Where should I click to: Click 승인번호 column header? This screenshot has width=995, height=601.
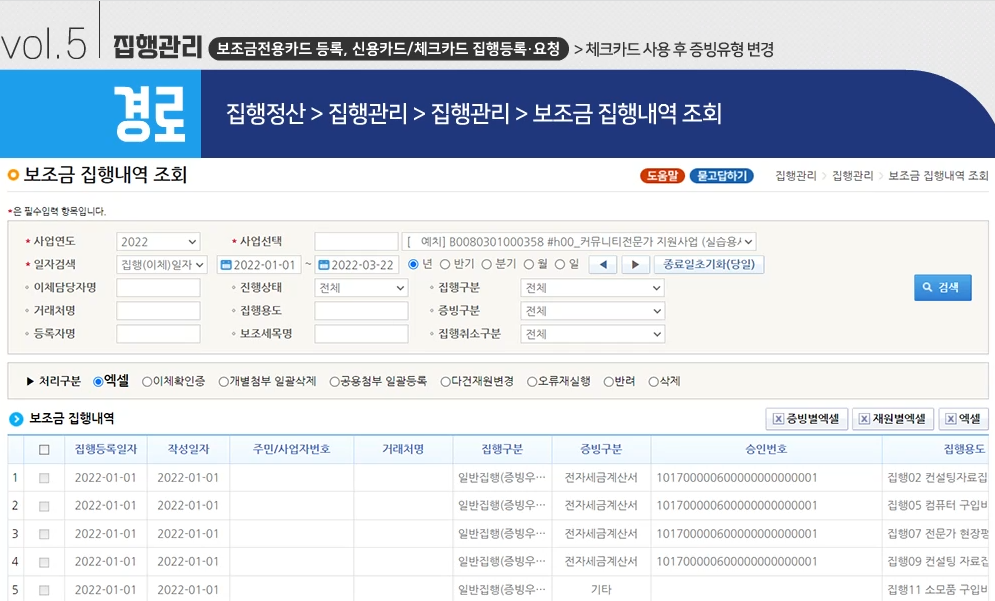[x=766, y=449]
